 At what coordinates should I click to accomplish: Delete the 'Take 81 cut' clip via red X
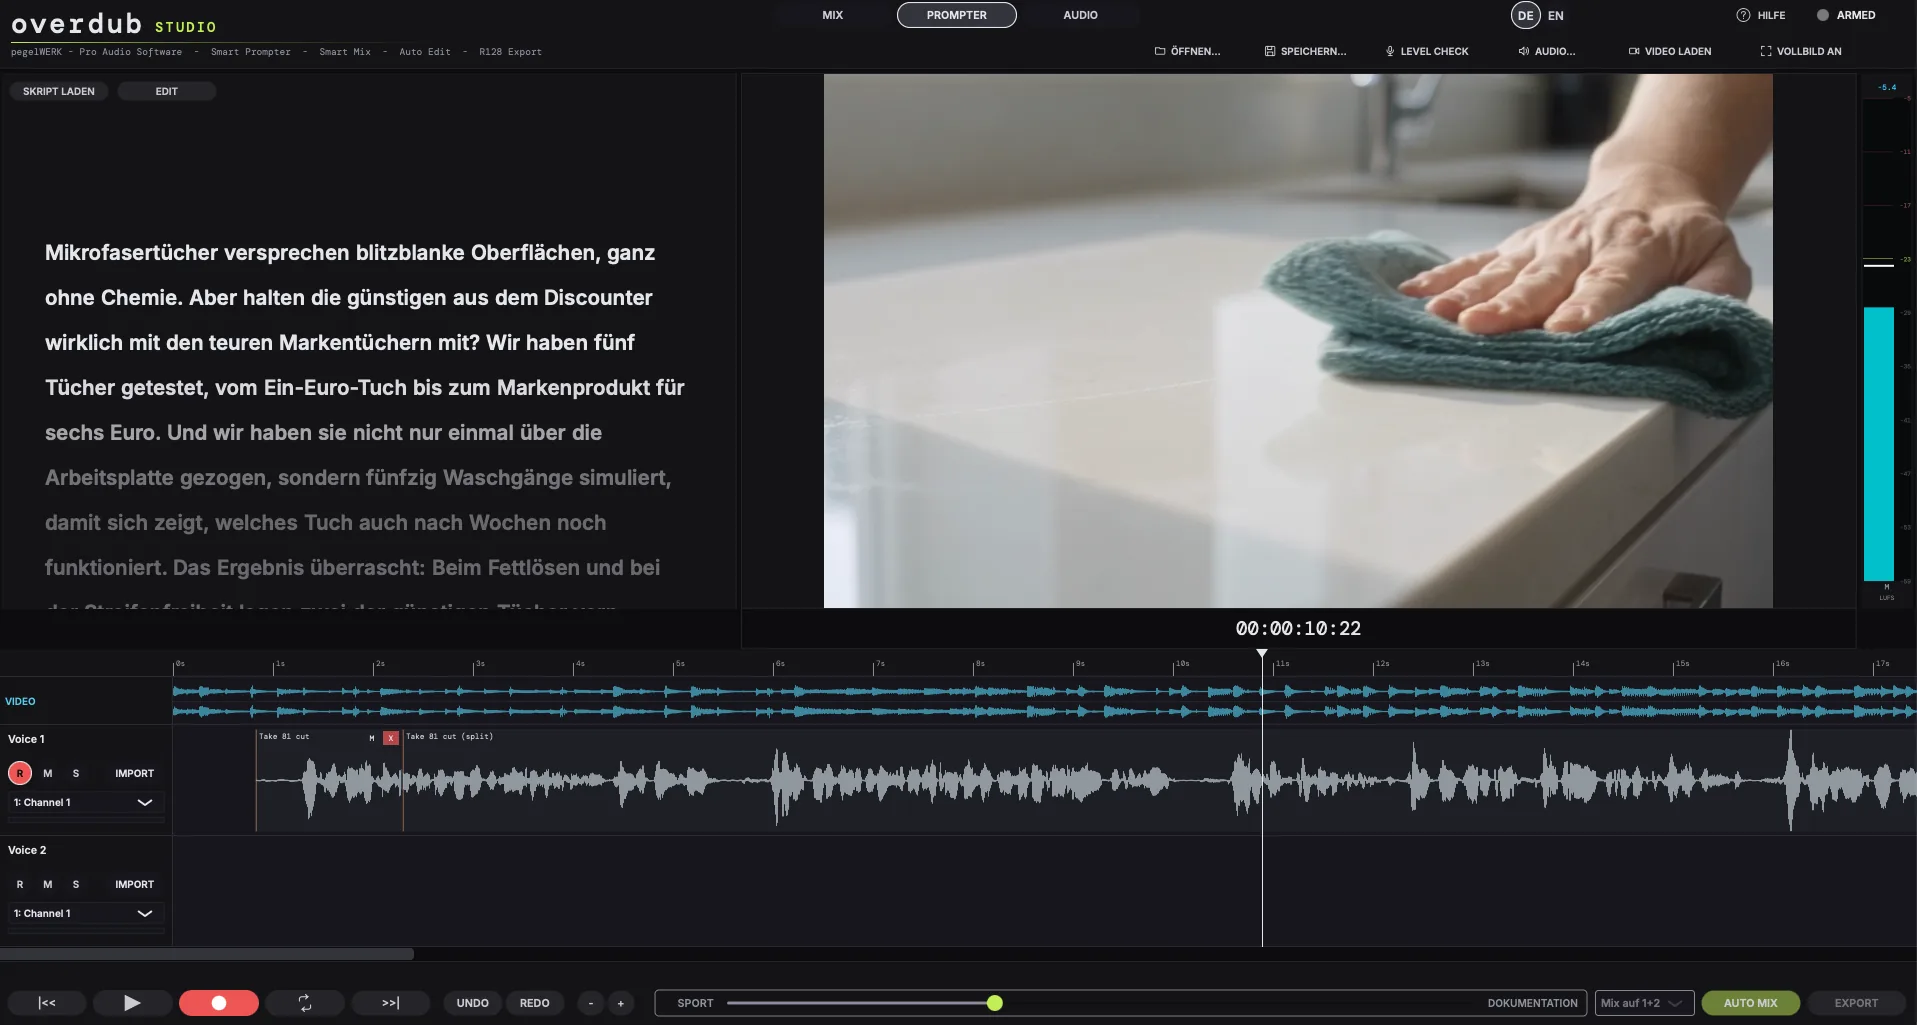tap(391, 738)
